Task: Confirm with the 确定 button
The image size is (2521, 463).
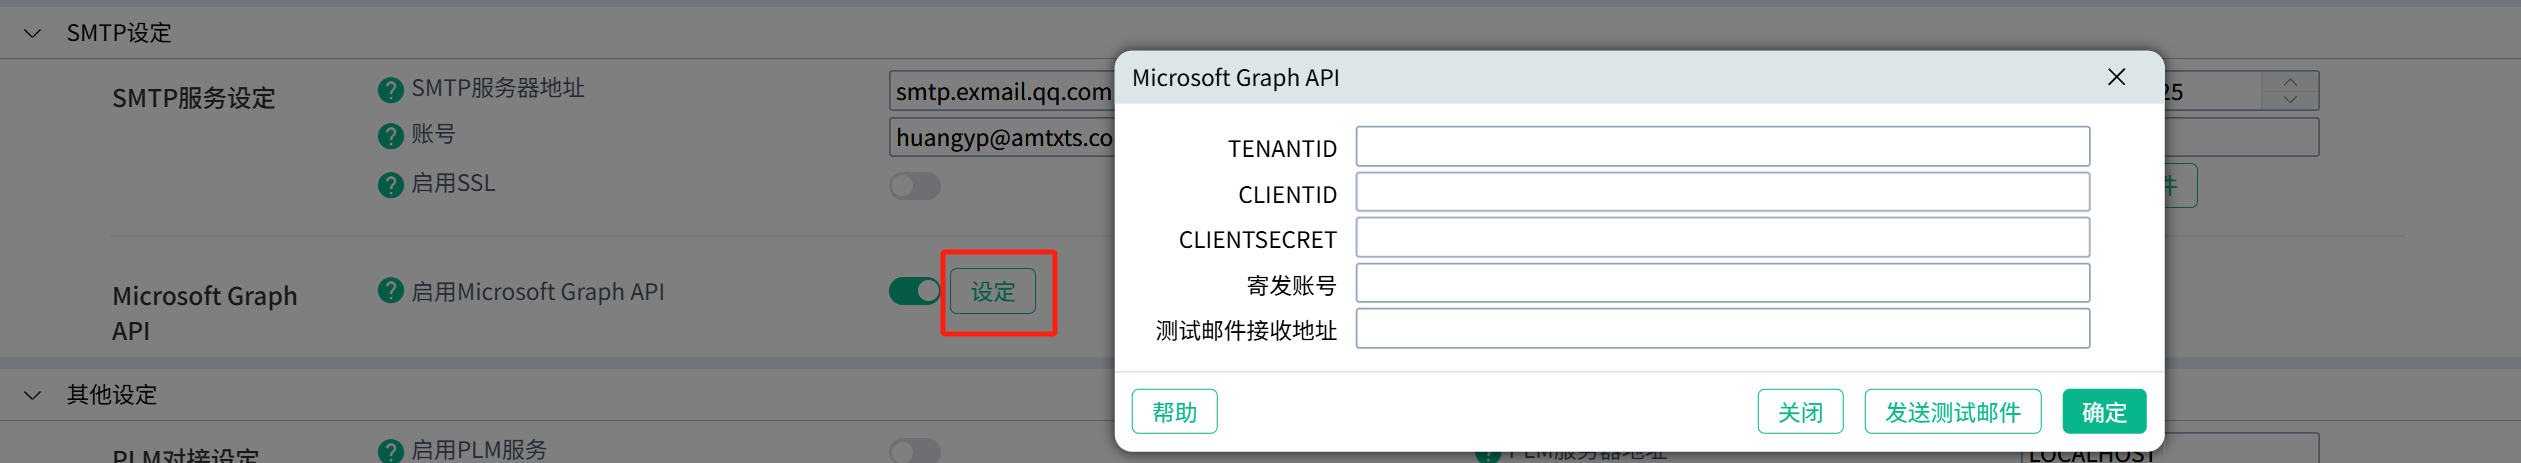Action: pos(2104,412)
